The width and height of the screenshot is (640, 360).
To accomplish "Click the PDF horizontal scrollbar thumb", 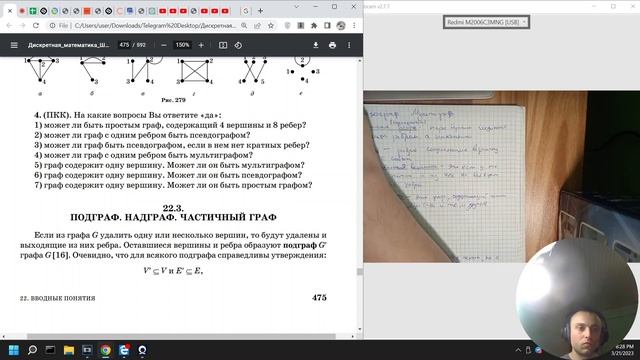I will point(181,336).
